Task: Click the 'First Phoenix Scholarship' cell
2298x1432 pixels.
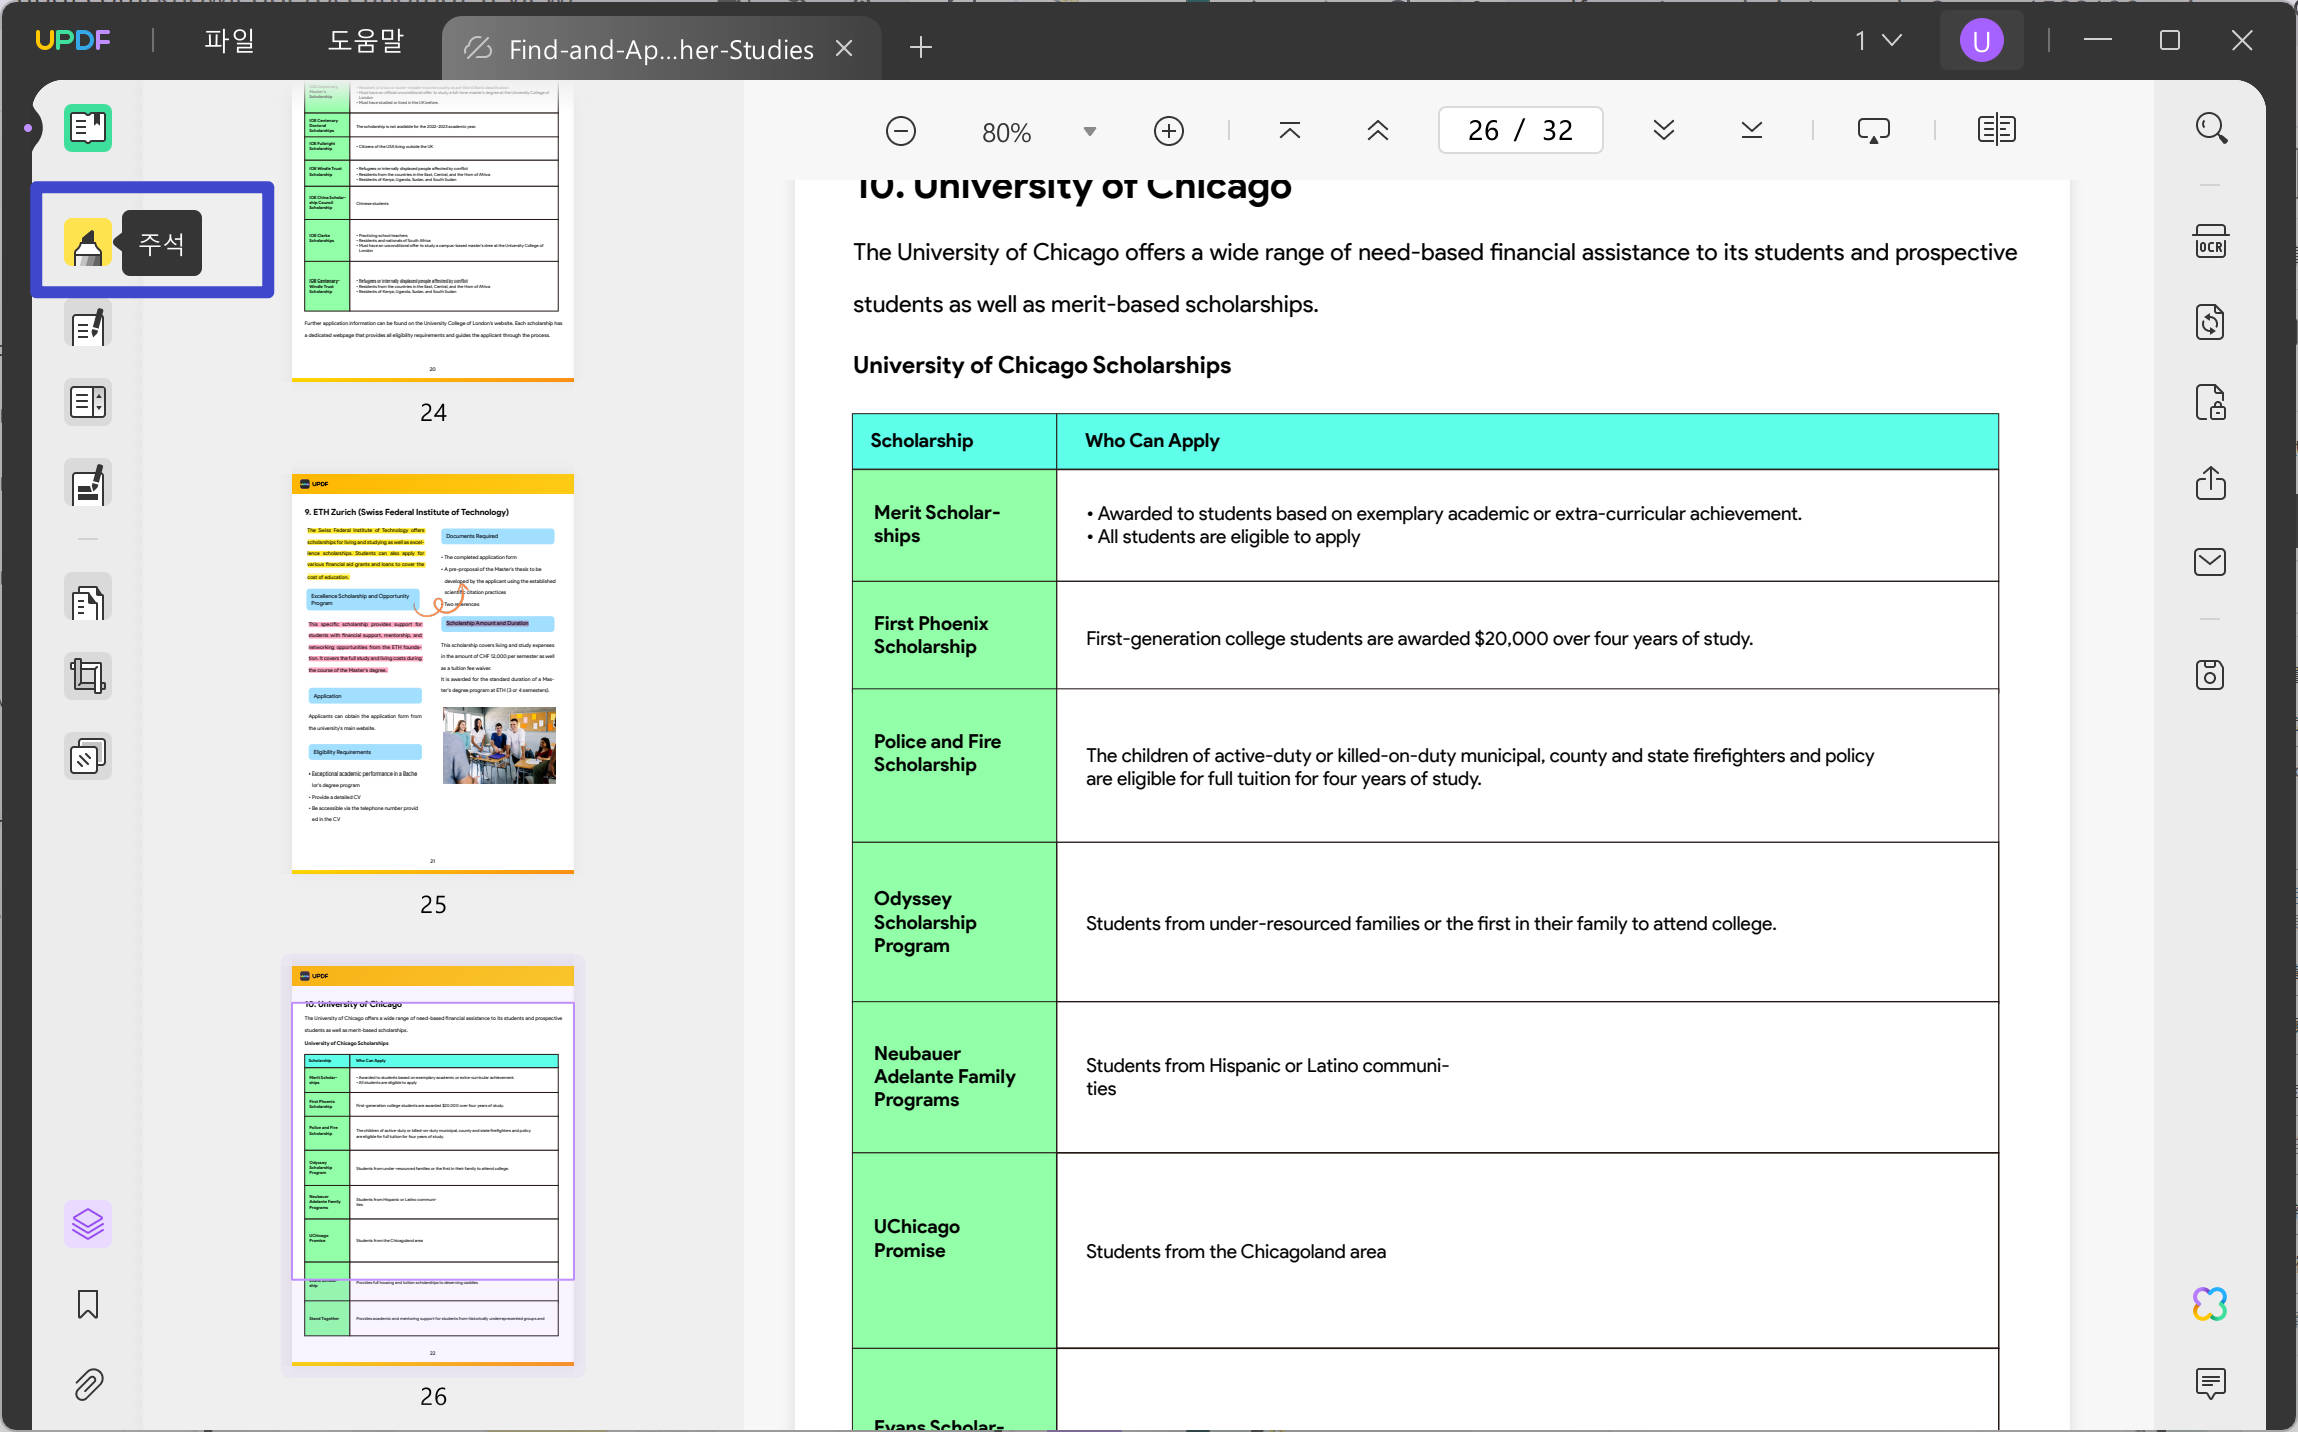Action: (x=954, y=635)
